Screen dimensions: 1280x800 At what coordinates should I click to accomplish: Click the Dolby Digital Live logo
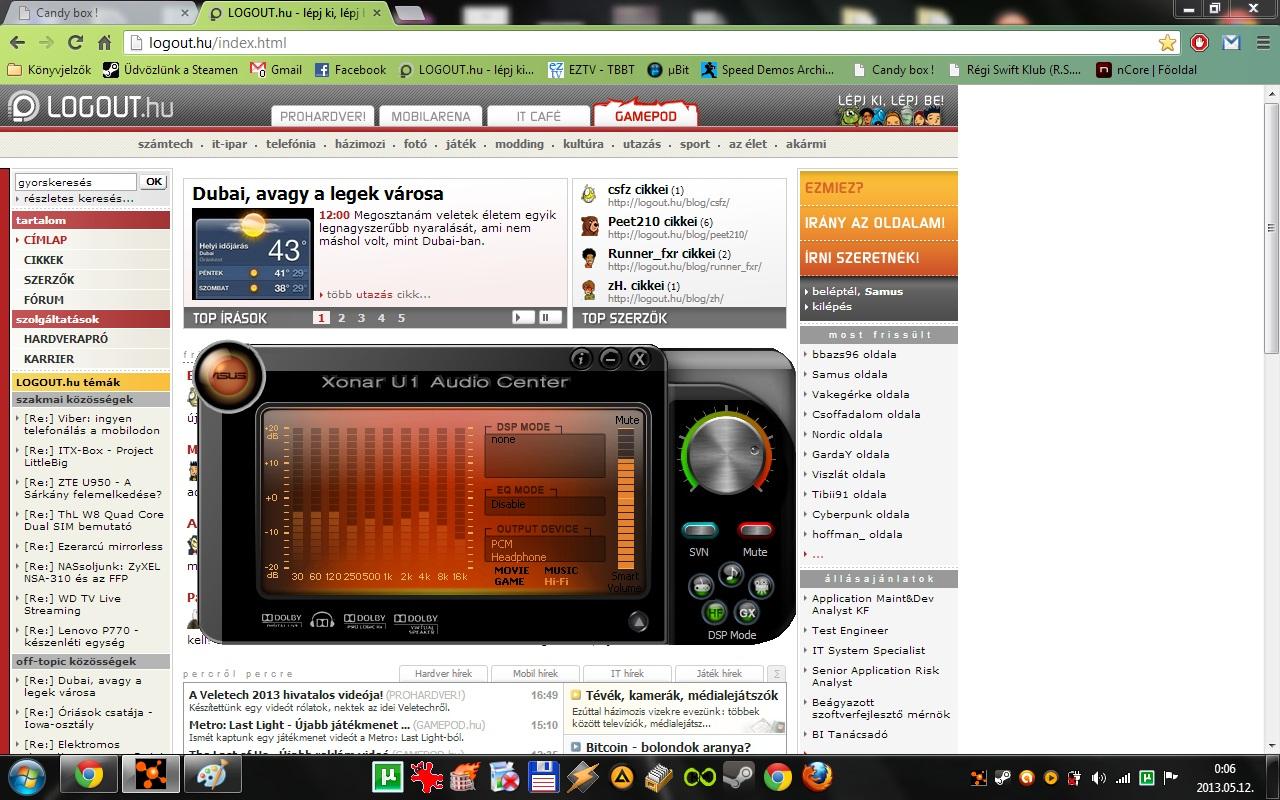(x=281, y=621)
